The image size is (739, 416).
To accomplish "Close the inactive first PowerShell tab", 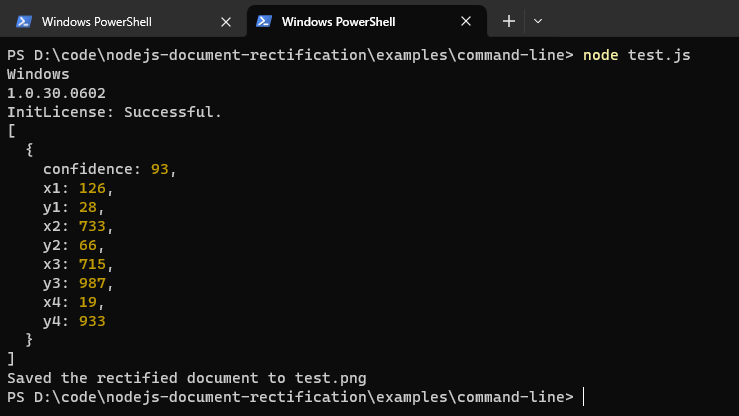I will [x=227, y=21].
